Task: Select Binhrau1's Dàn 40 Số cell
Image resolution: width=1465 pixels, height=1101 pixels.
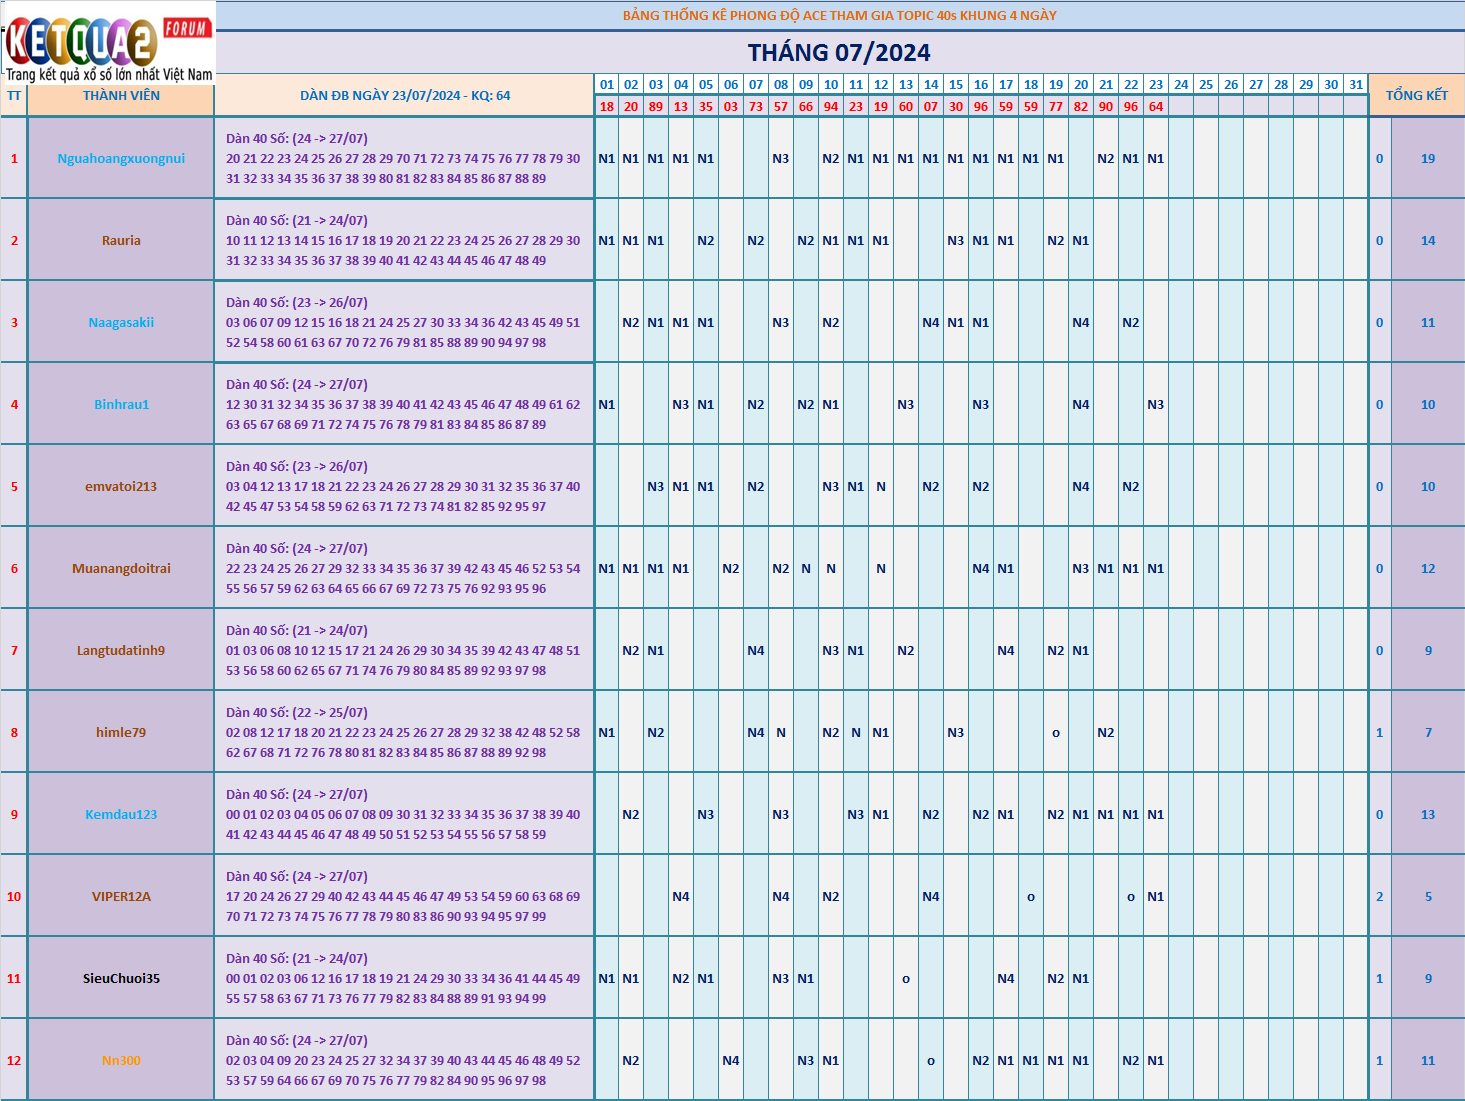Action: coord(405,404)
